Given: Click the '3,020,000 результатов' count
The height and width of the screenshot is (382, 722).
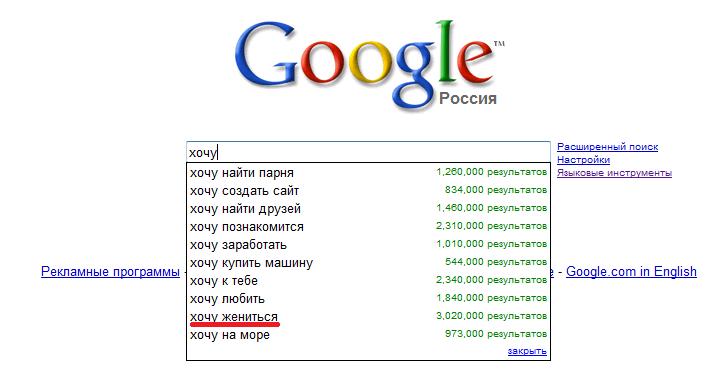Looking at the screenshot, I should pos(491,316).
